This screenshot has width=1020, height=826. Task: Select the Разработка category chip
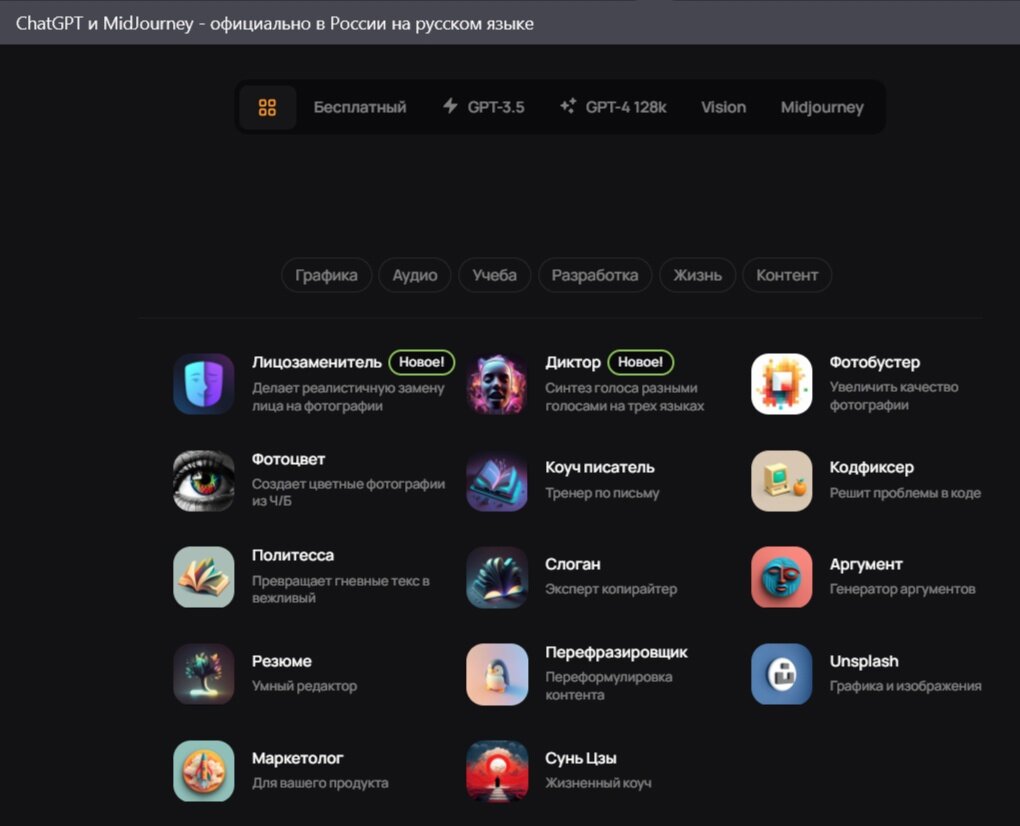coord(595,275)
